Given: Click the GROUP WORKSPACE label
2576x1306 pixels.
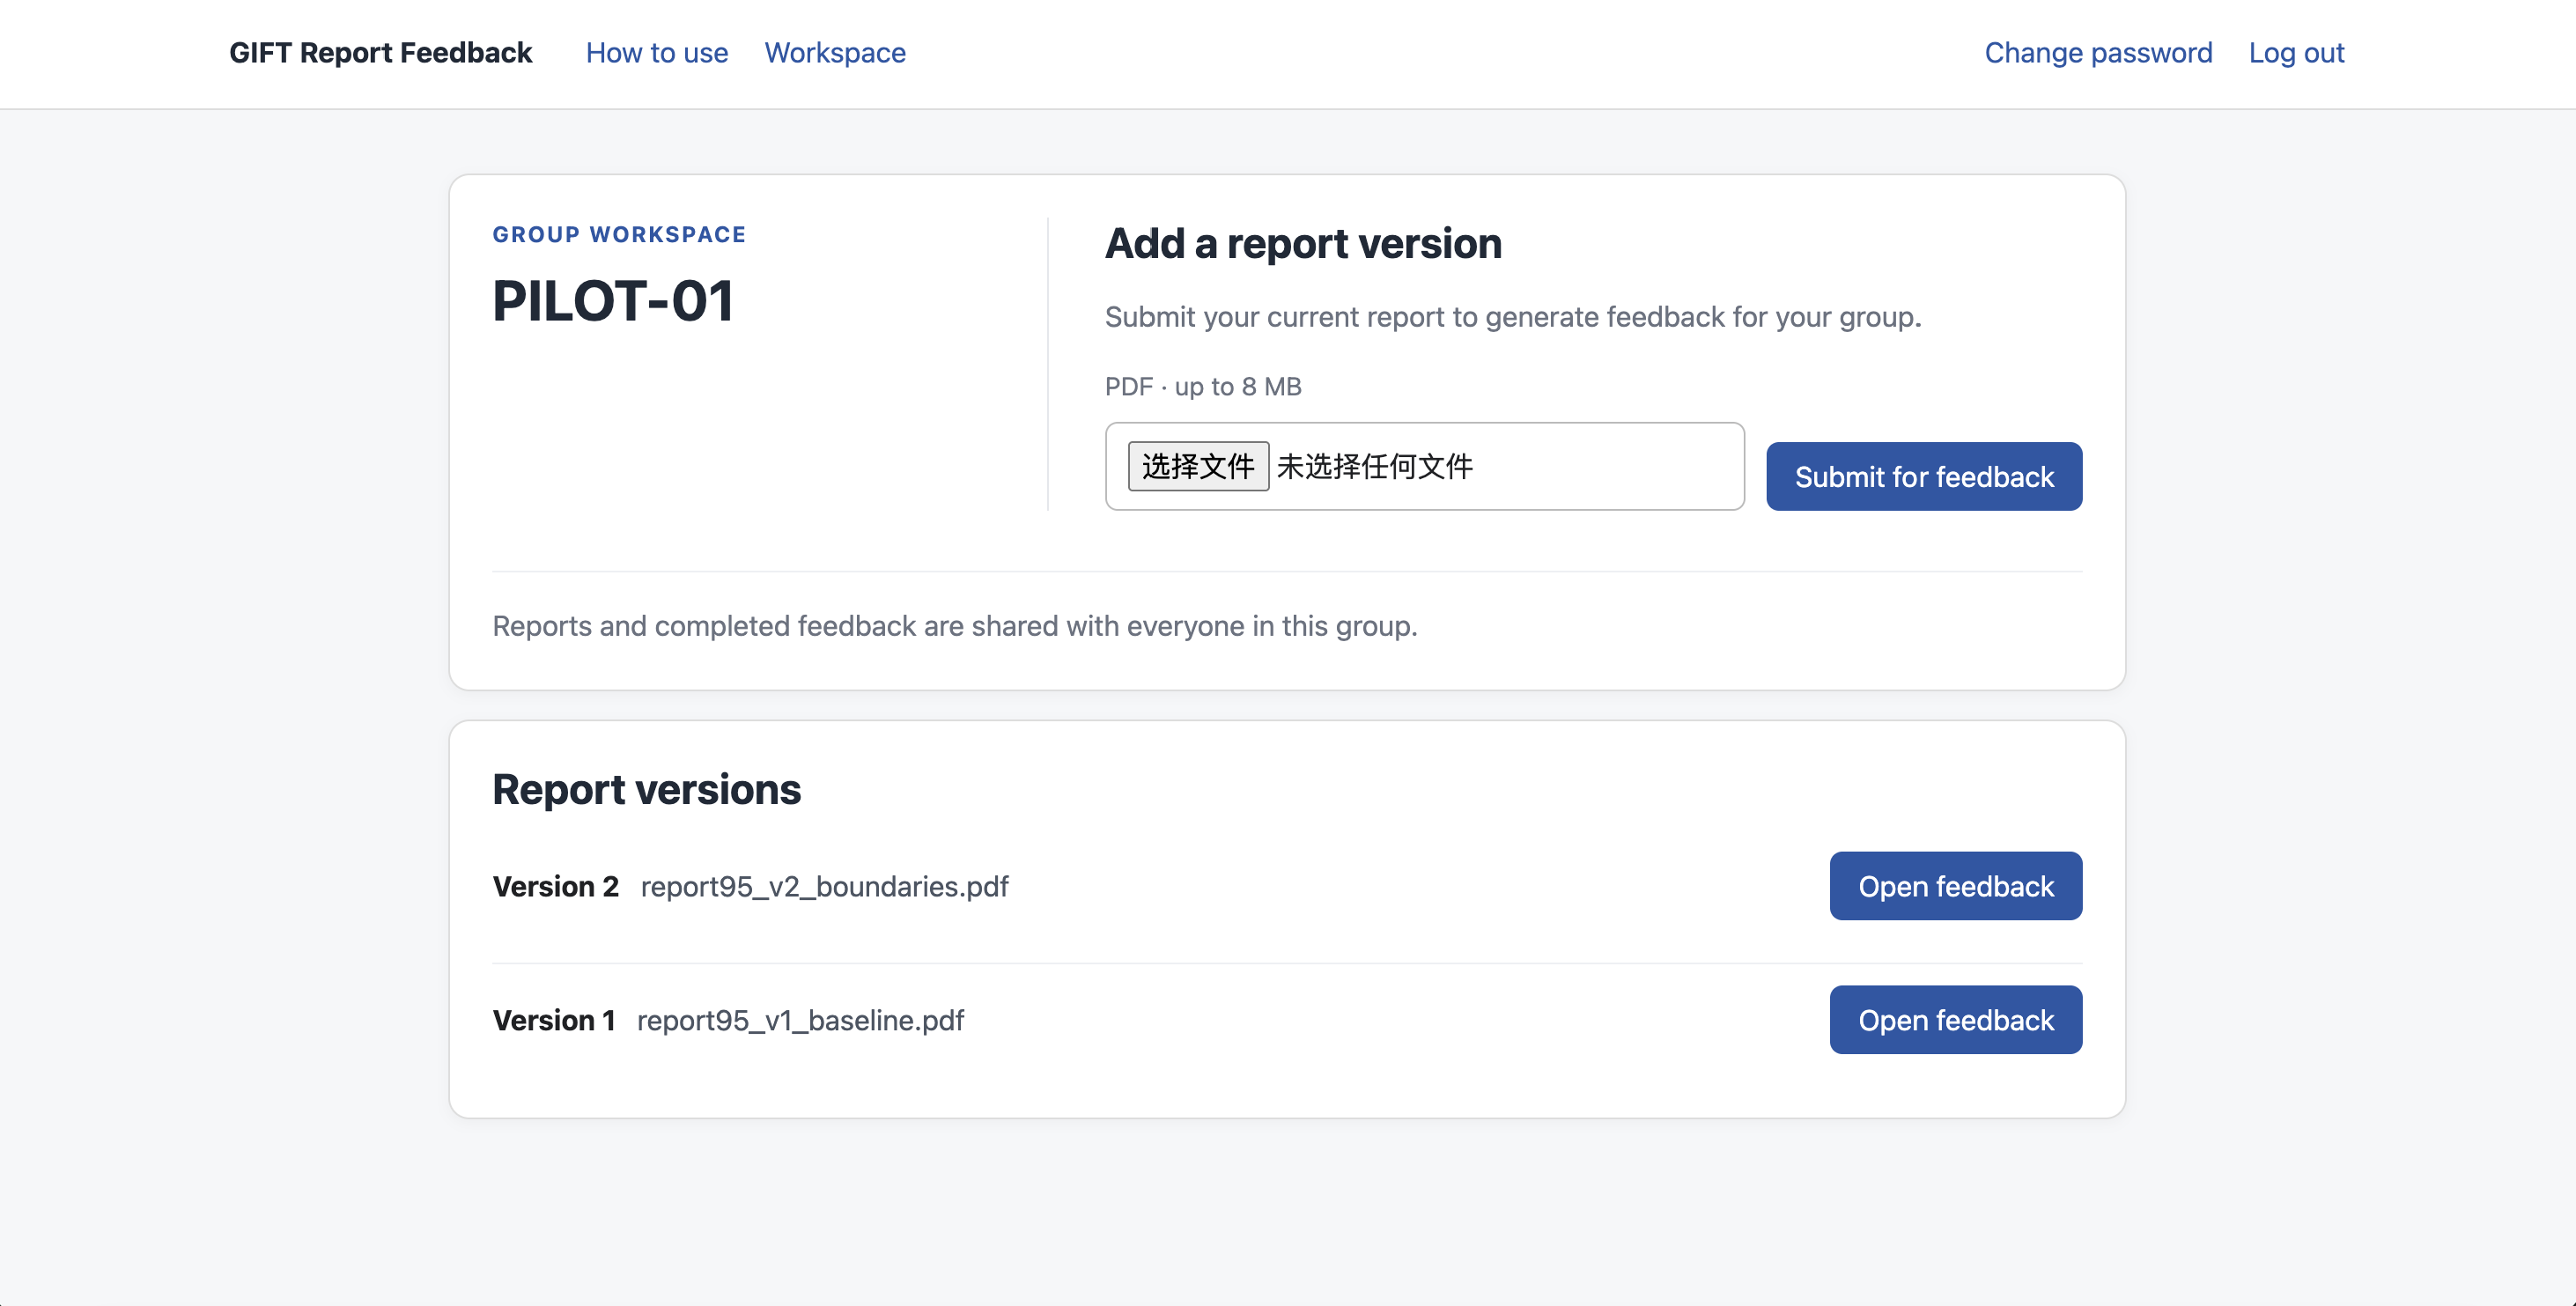Looking at the screenshot, I should 619,234.
